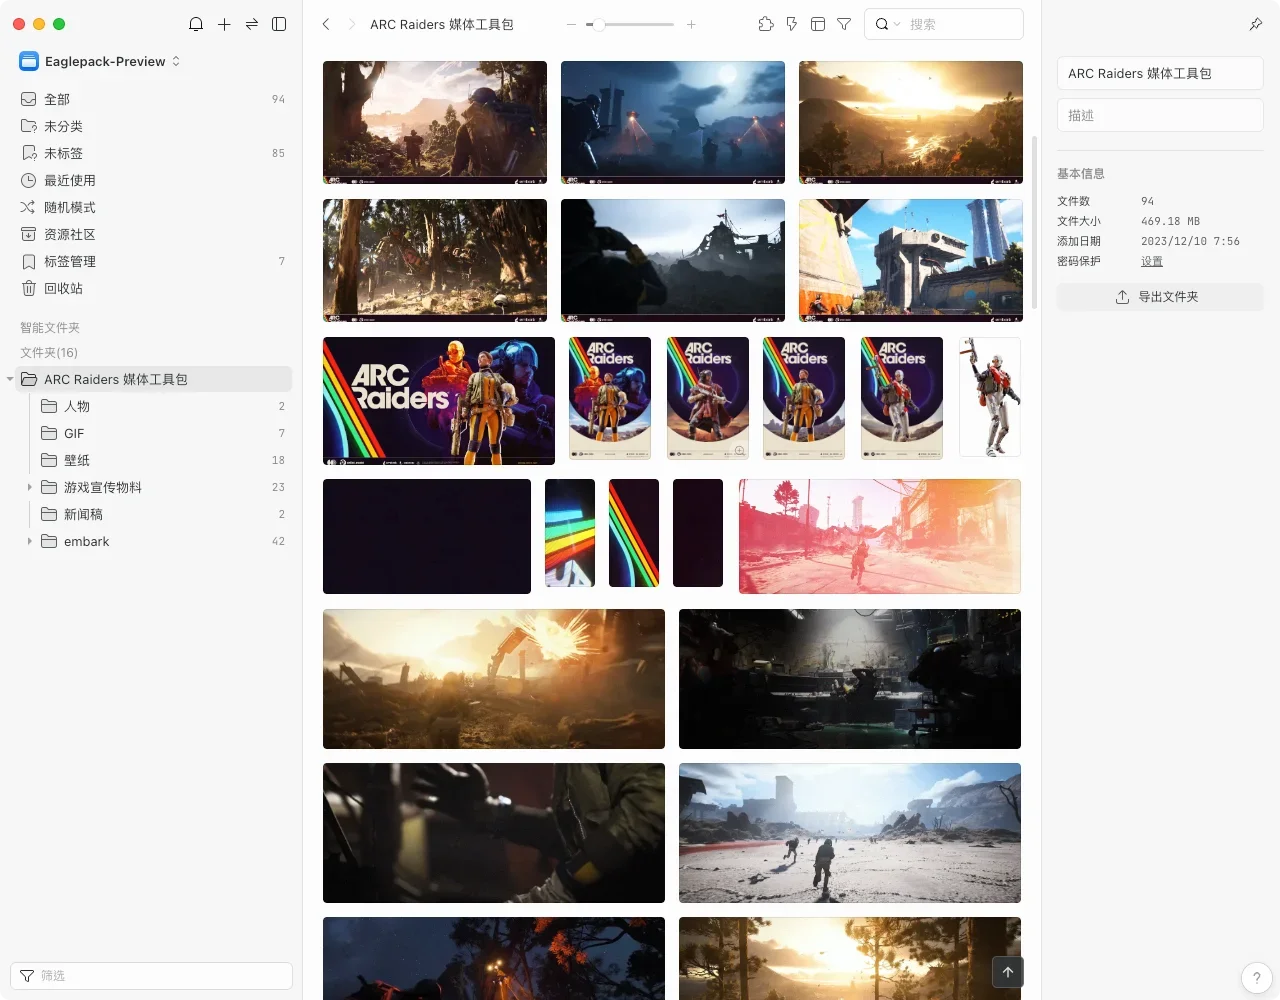Select the ARC Raiders logo banner thumbnail
1280x1000 pixels.
coord(439,401)
